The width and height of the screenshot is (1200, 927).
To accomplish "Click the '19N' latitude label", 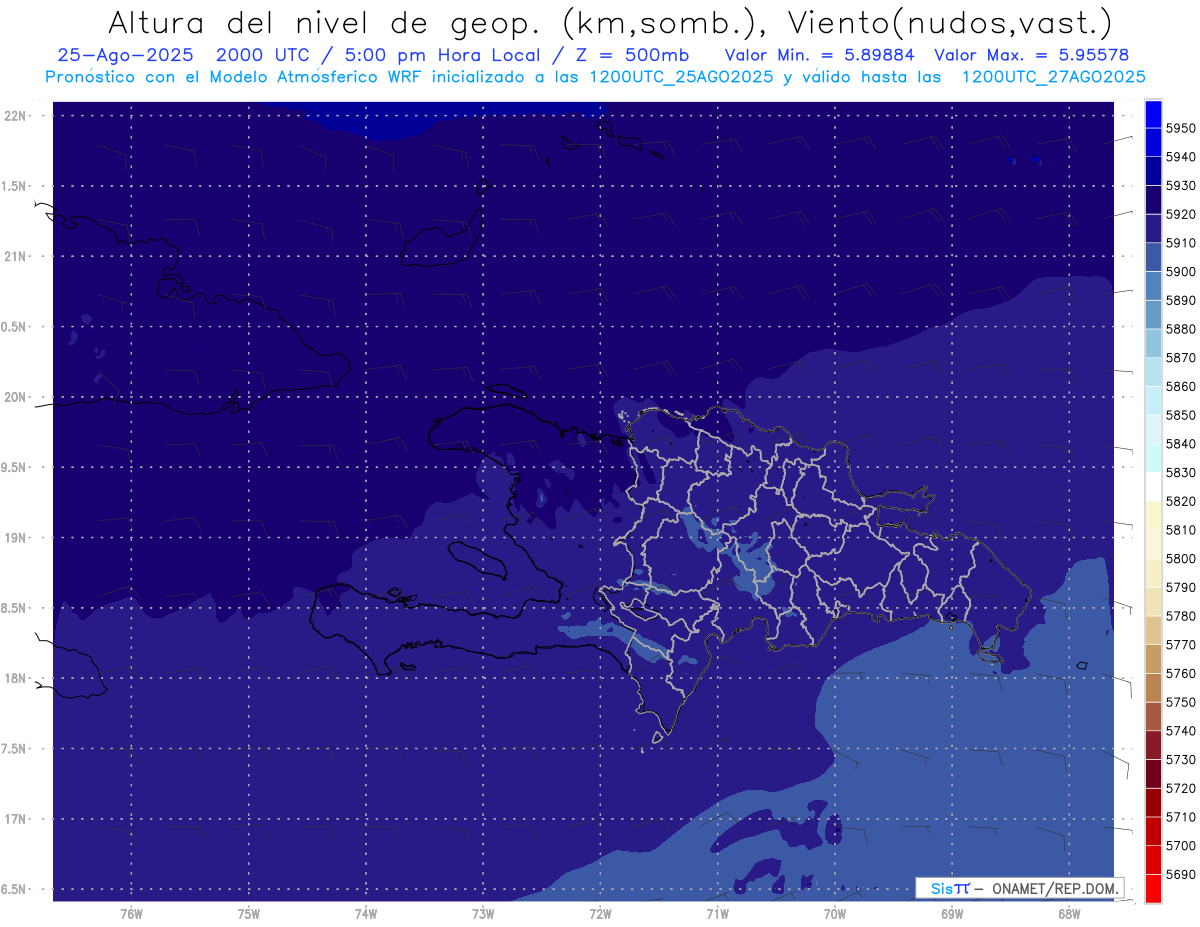I will 14,537.
